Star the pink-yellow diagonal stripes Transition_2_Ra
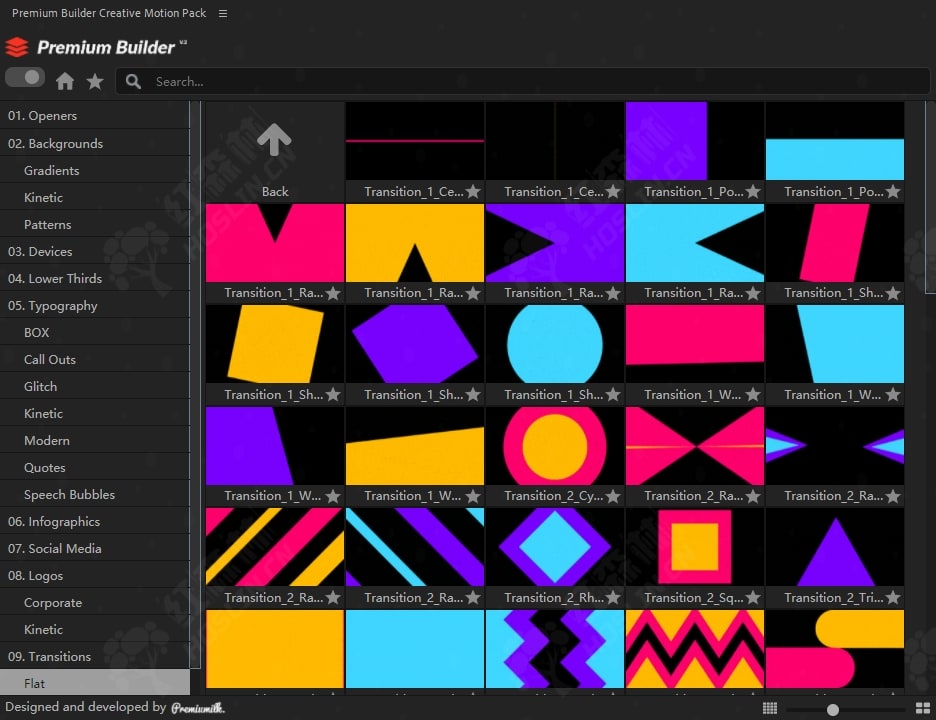Viewport: 936px width, 720px height. pyautogui.click(x=333, y=597)
